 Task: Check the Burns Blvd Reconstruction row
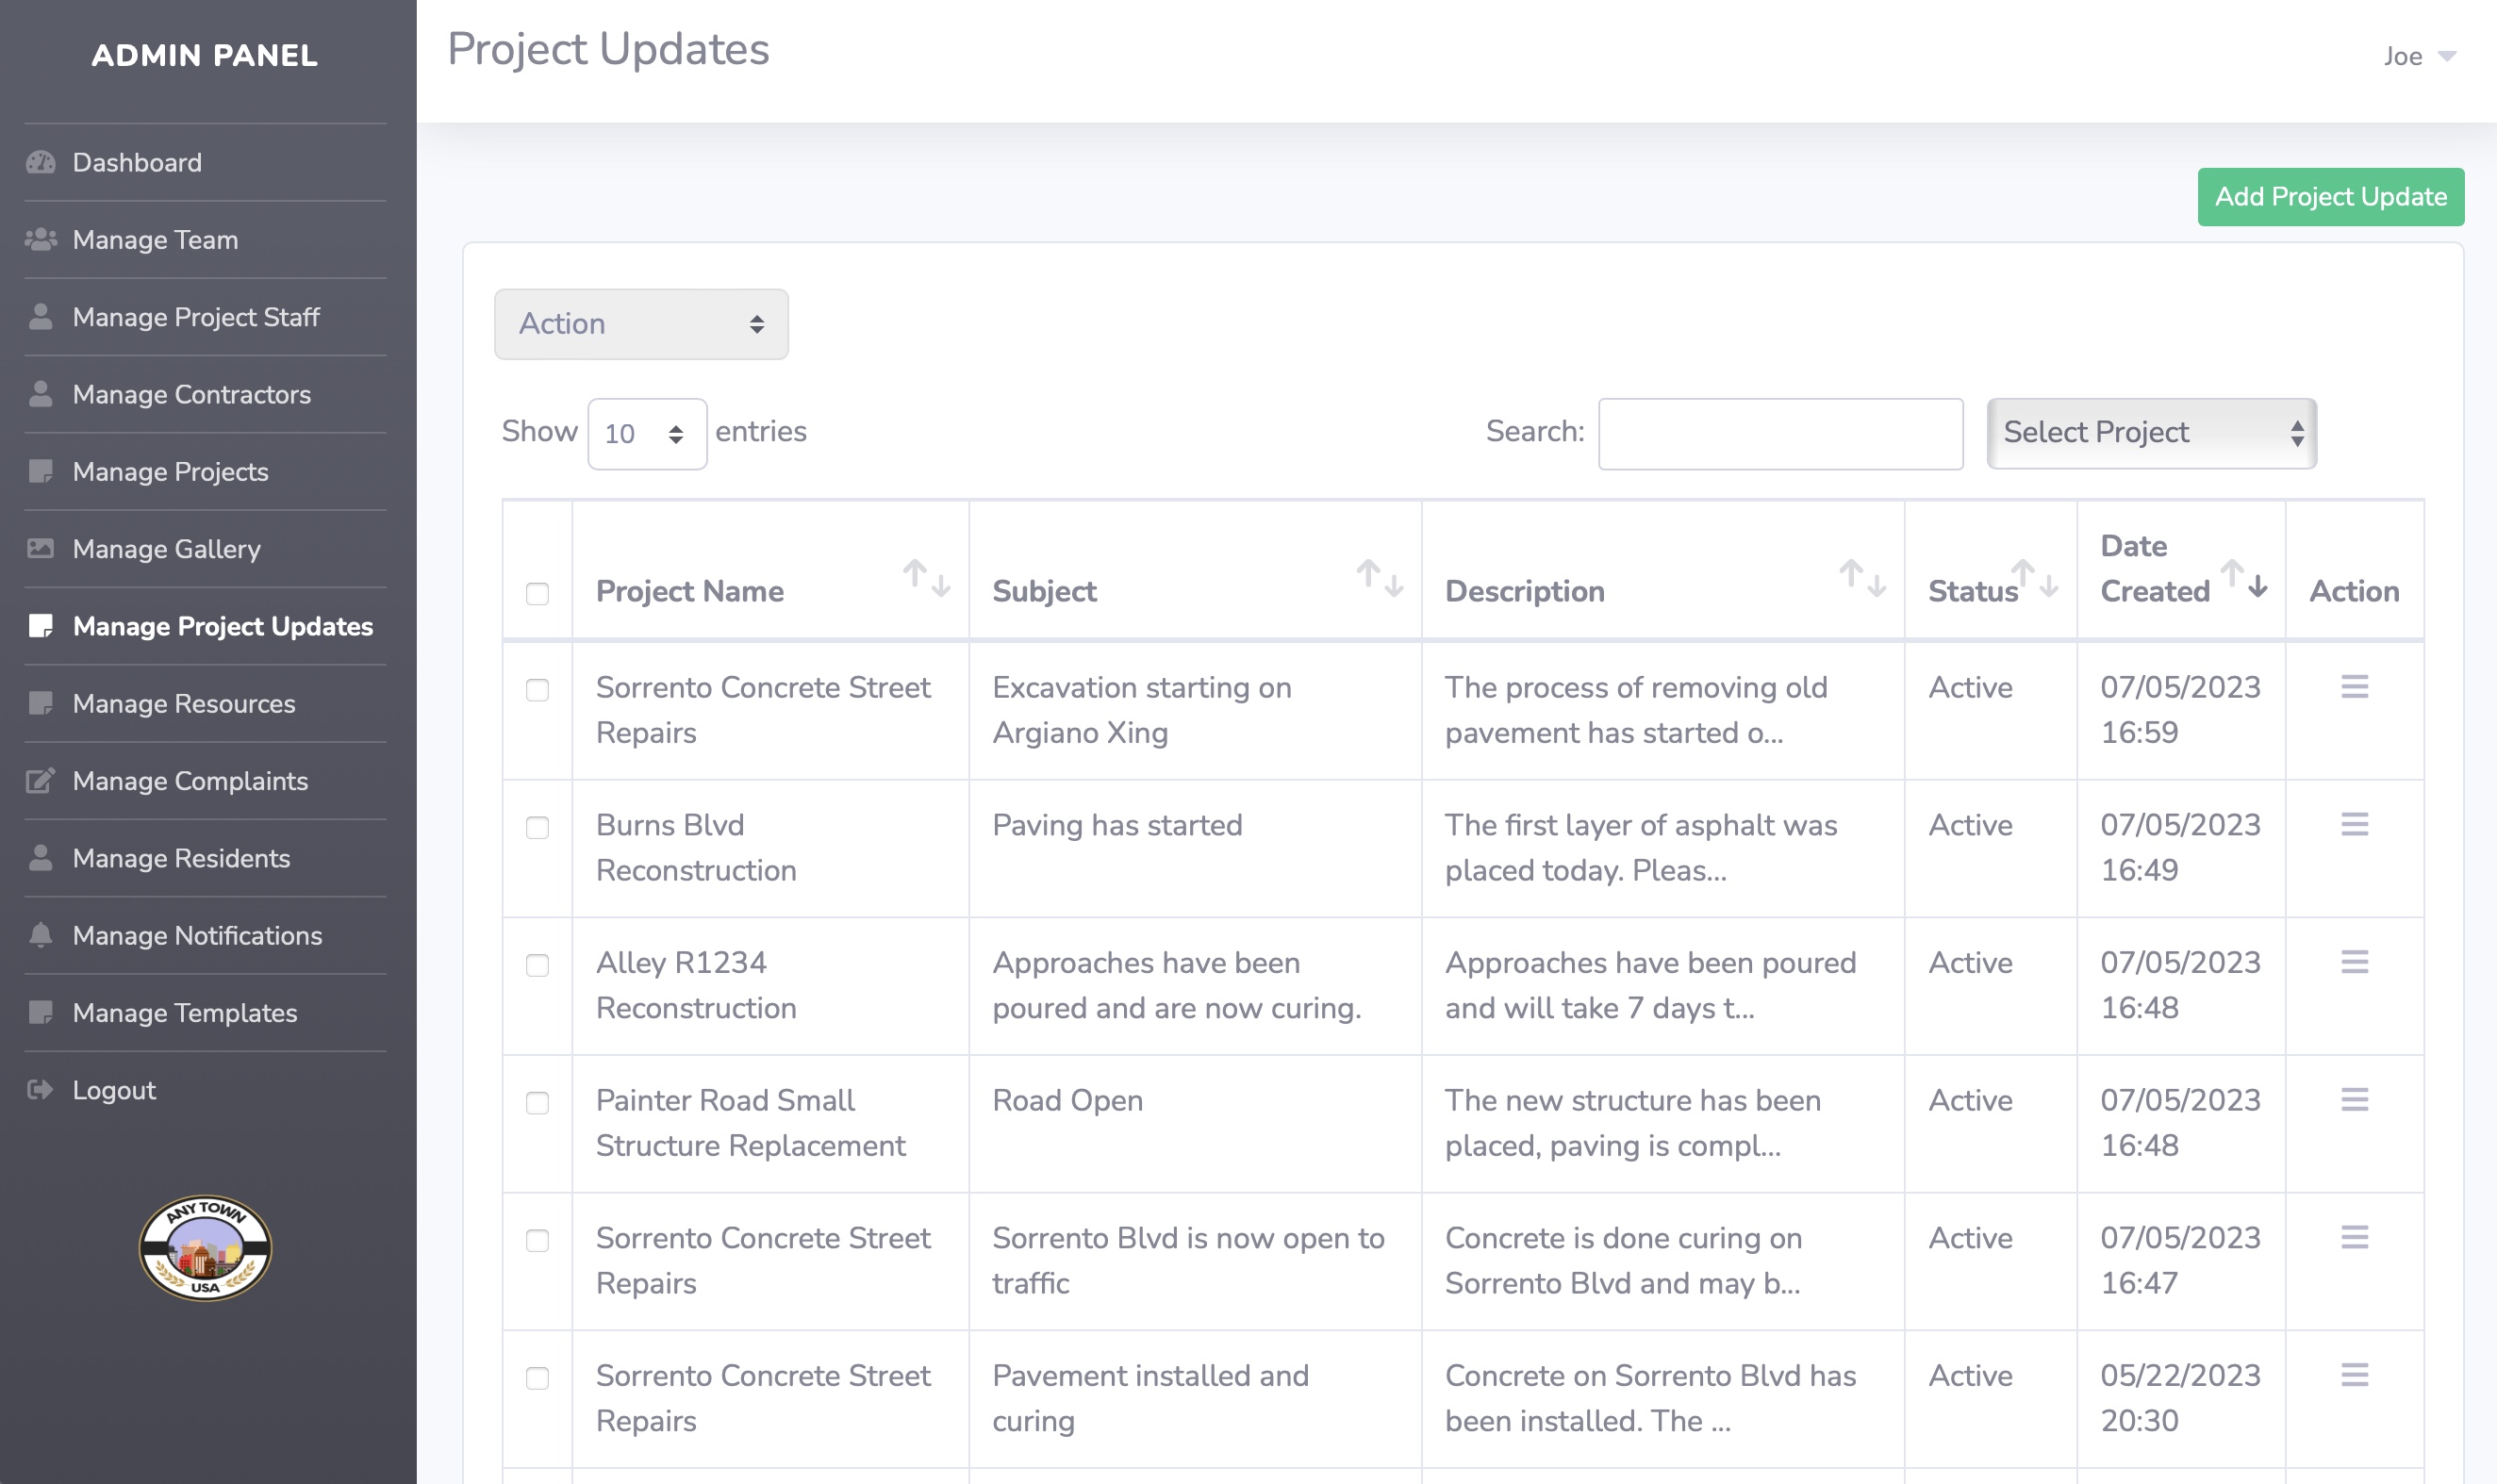tap(537, 828)
